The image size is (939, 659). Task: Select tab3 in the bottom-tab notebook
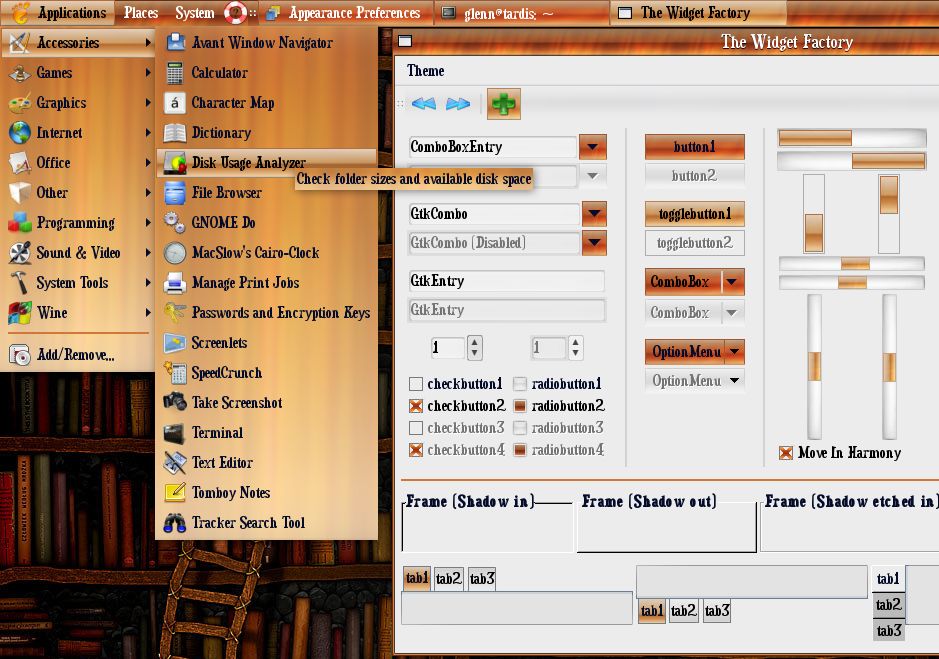pos(717,611)
